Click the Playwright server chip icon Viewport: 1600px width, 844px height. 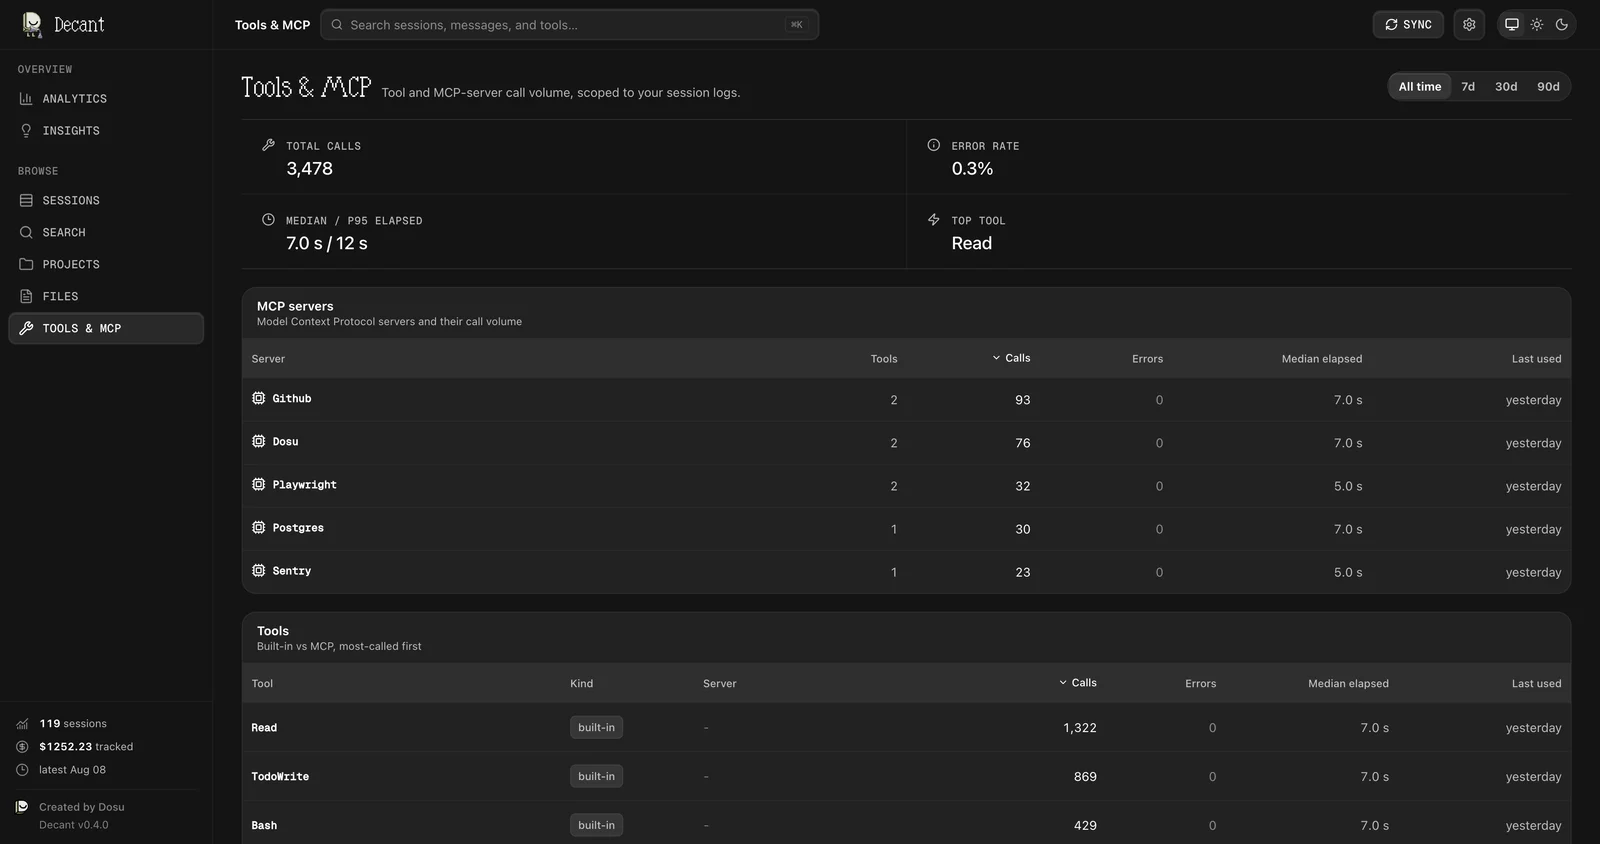259,484
